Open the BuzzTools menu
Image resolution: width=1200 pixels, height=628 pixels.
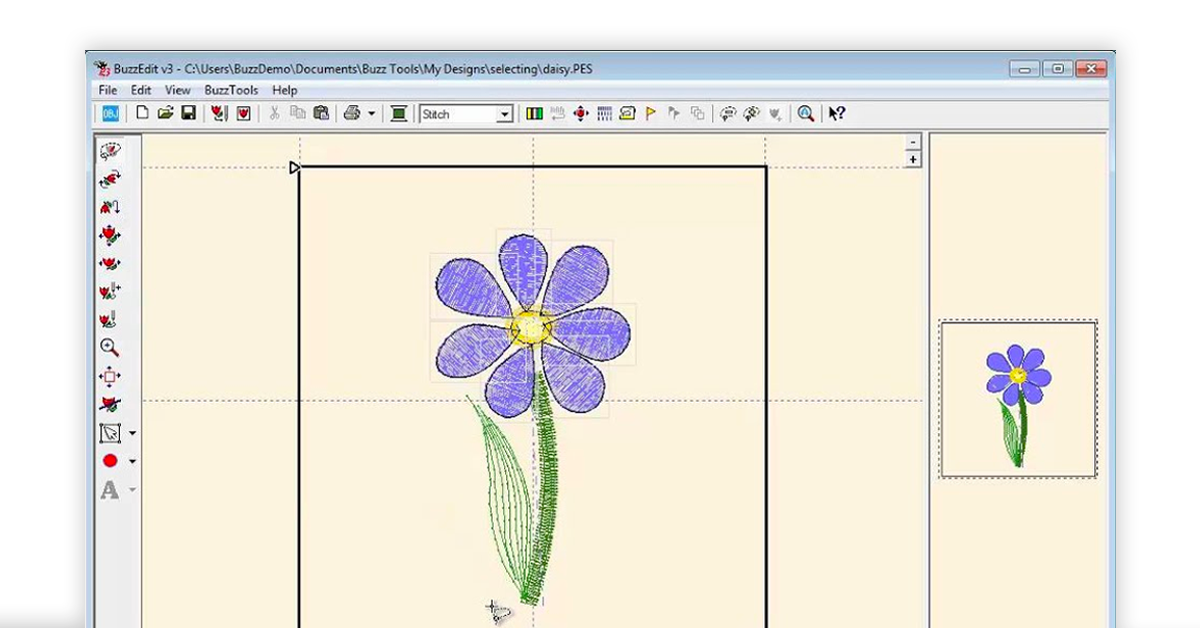pos(231,90)
